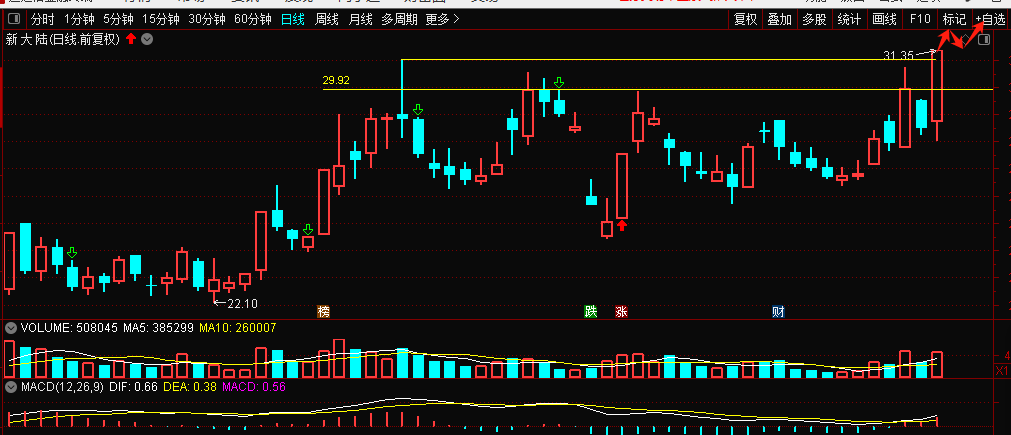Click the red up arrow signal above 涨 marker
Image resolution: width=1011 pixels, height=435 pixels.
click(622, 225)
